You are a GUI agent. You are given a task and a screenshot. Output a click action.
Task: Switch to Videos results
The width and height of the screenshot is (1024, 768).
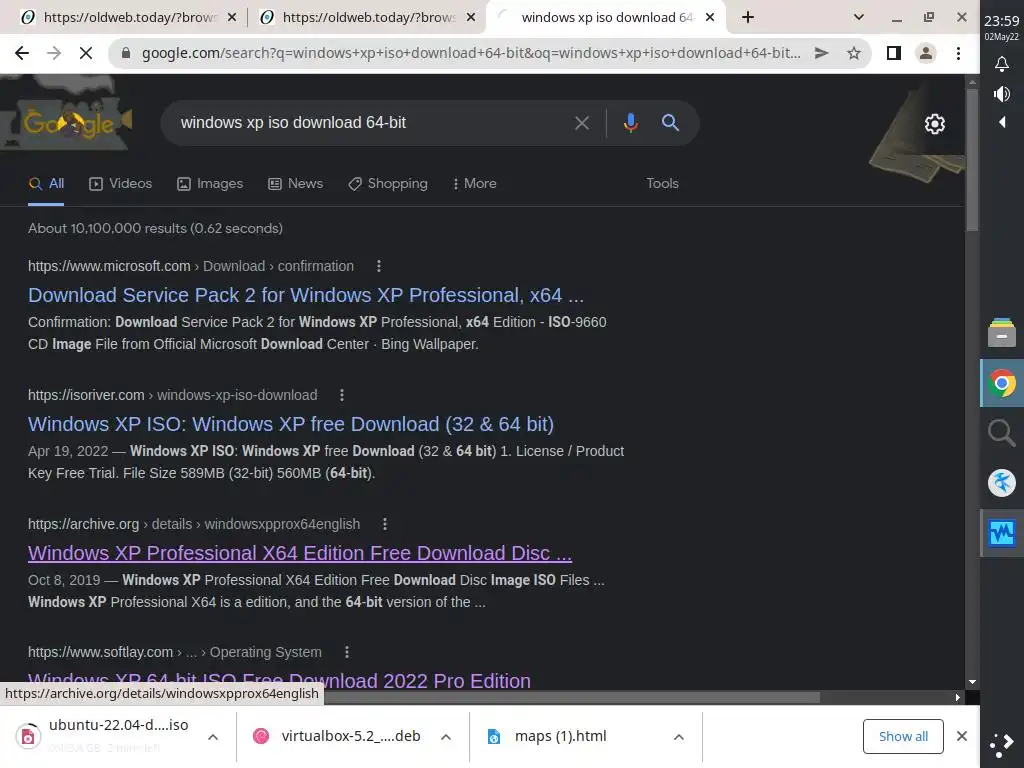tap(121, 184)
